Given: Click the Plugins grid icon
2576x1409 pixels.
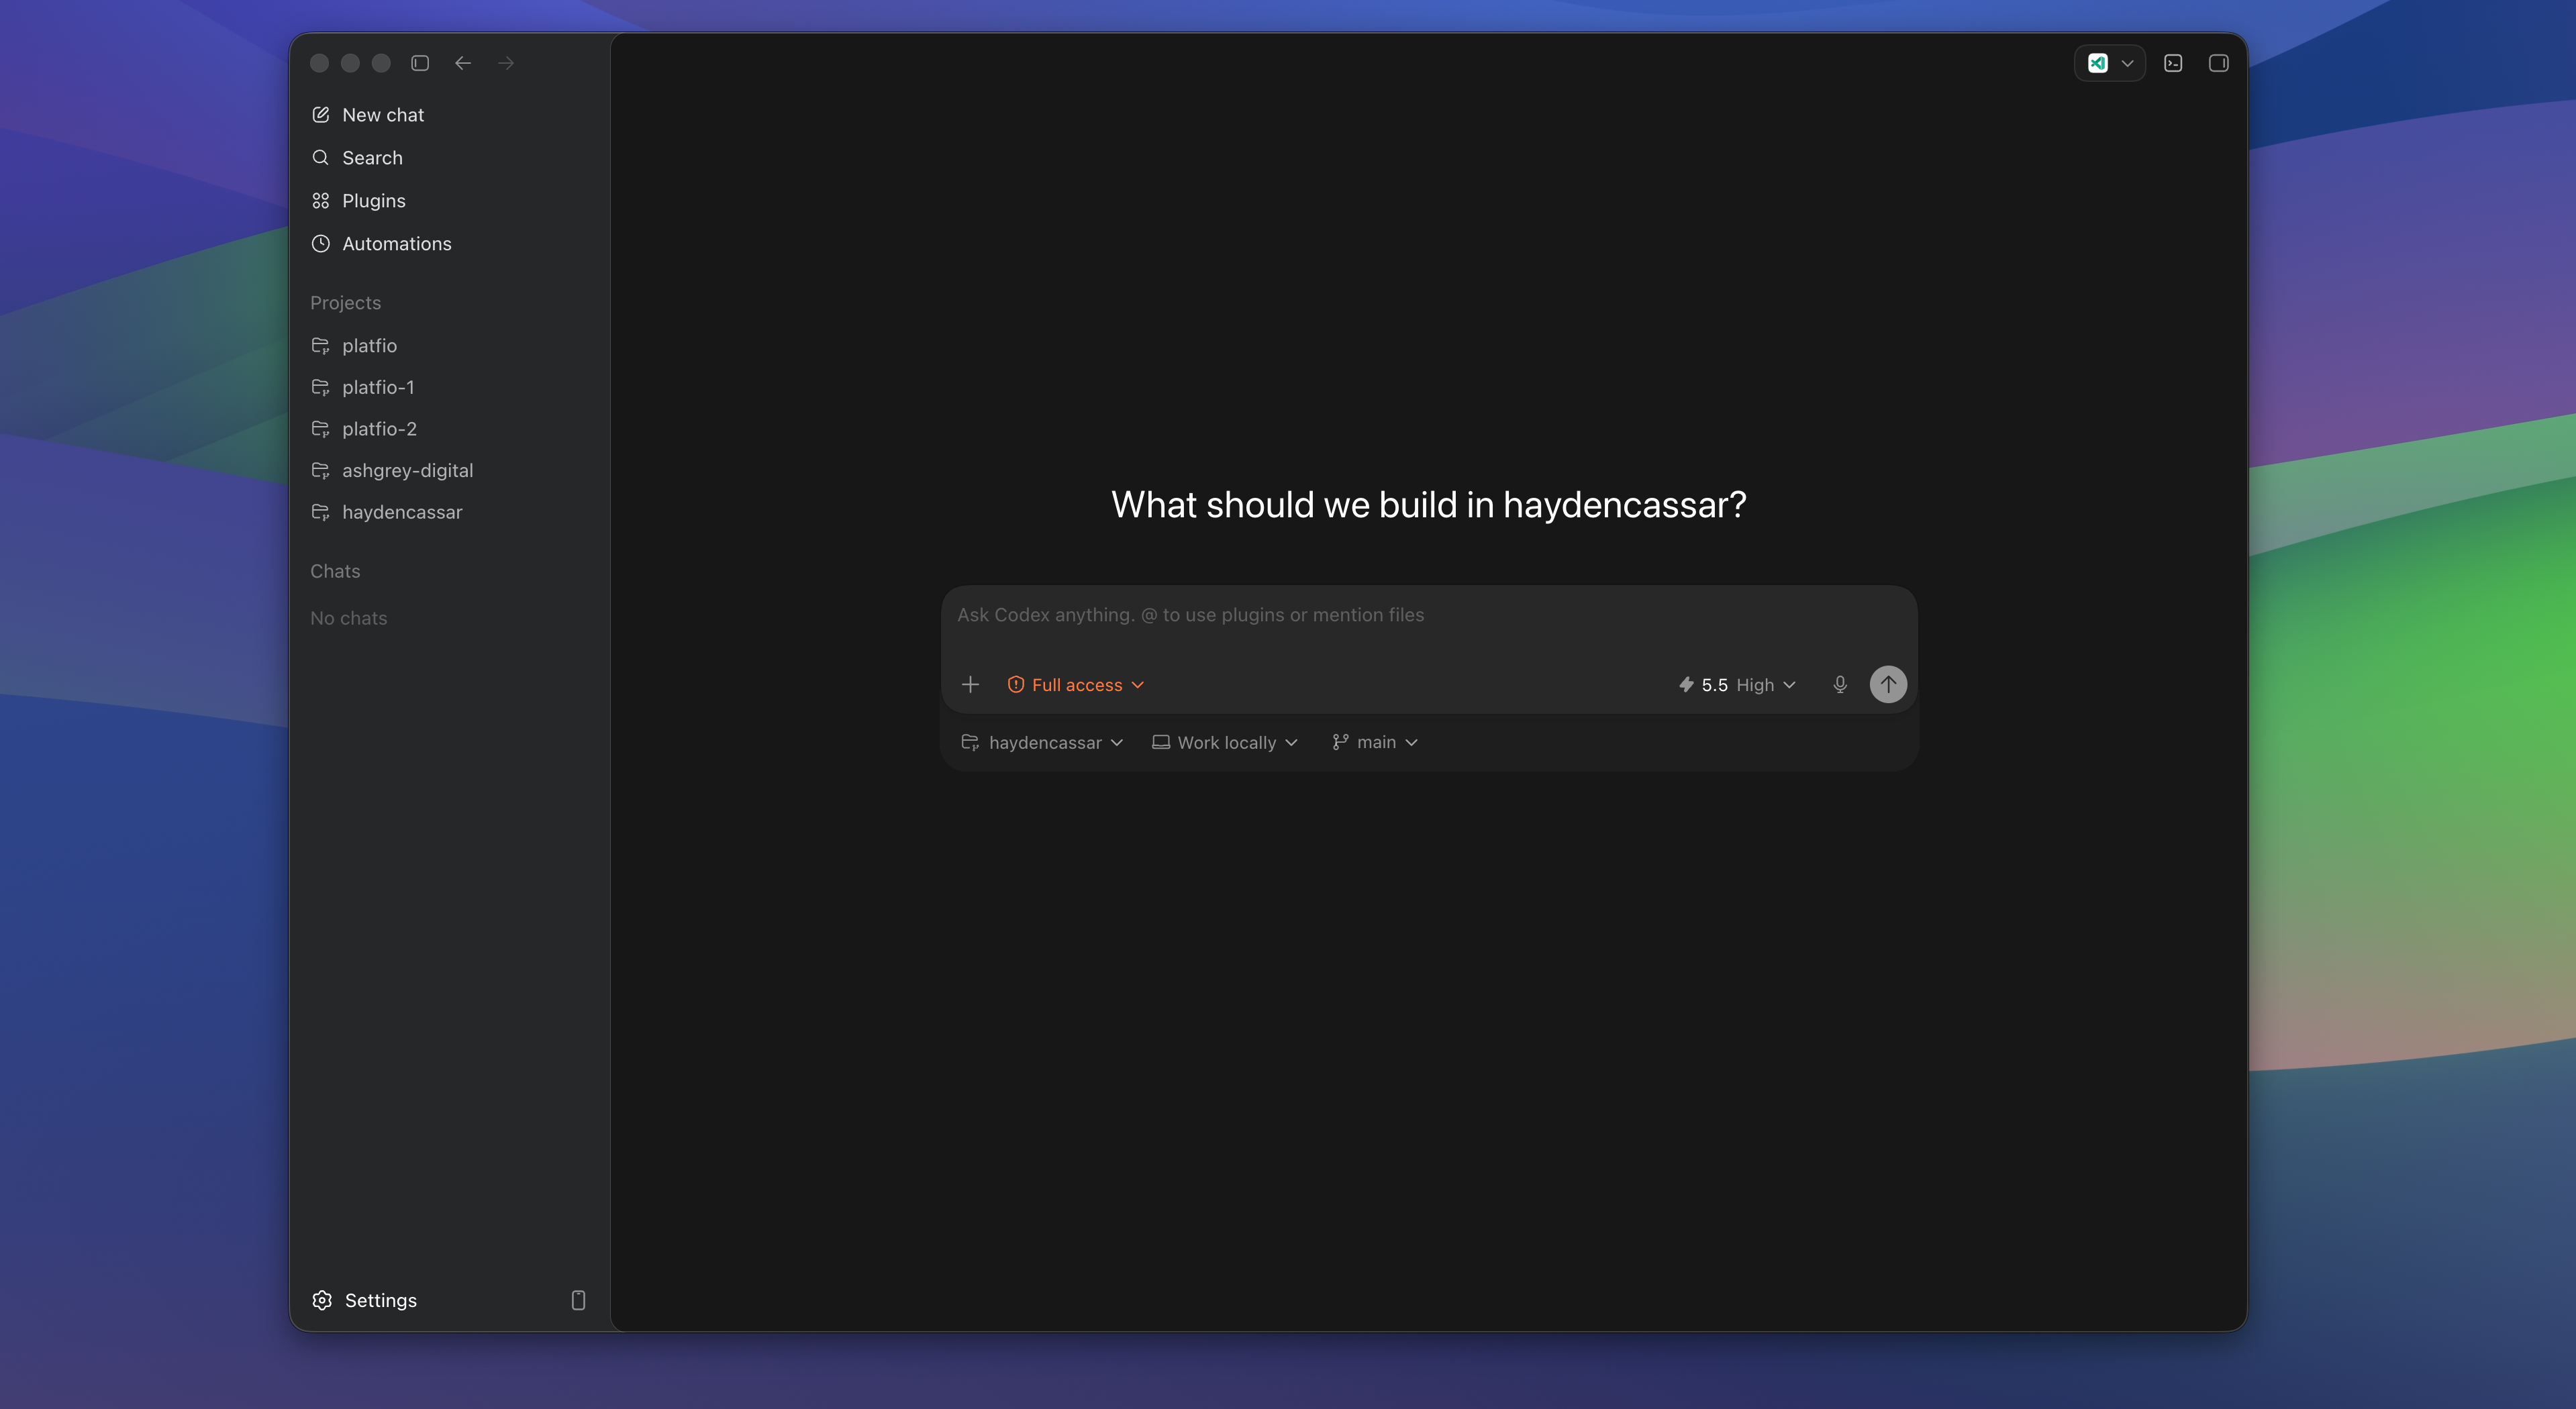Looking at the screenshot, I should [x=320, y=201].
